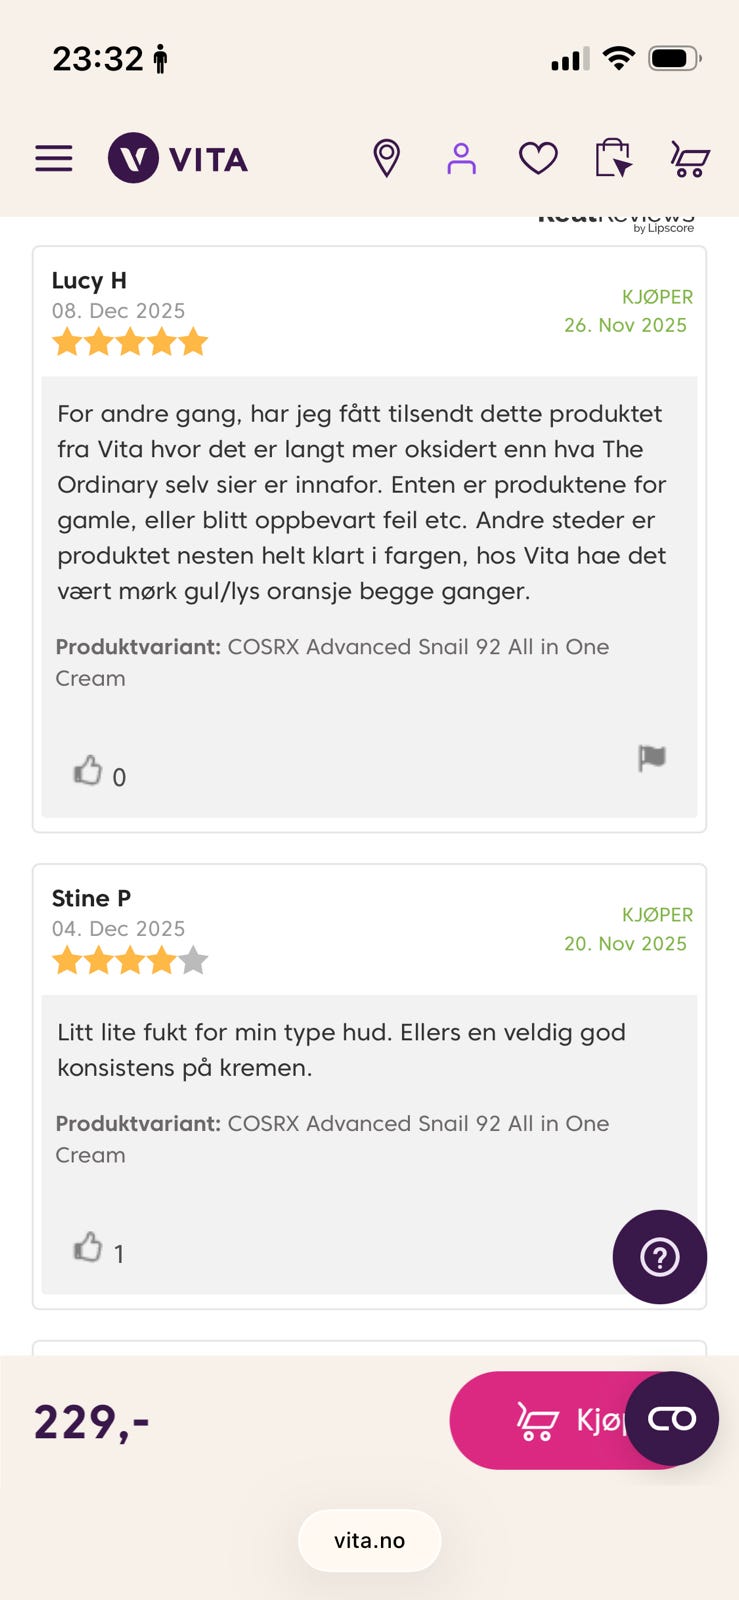Tap the vita.no address pill
The image size is (739, 1600).
point(369,1540)
